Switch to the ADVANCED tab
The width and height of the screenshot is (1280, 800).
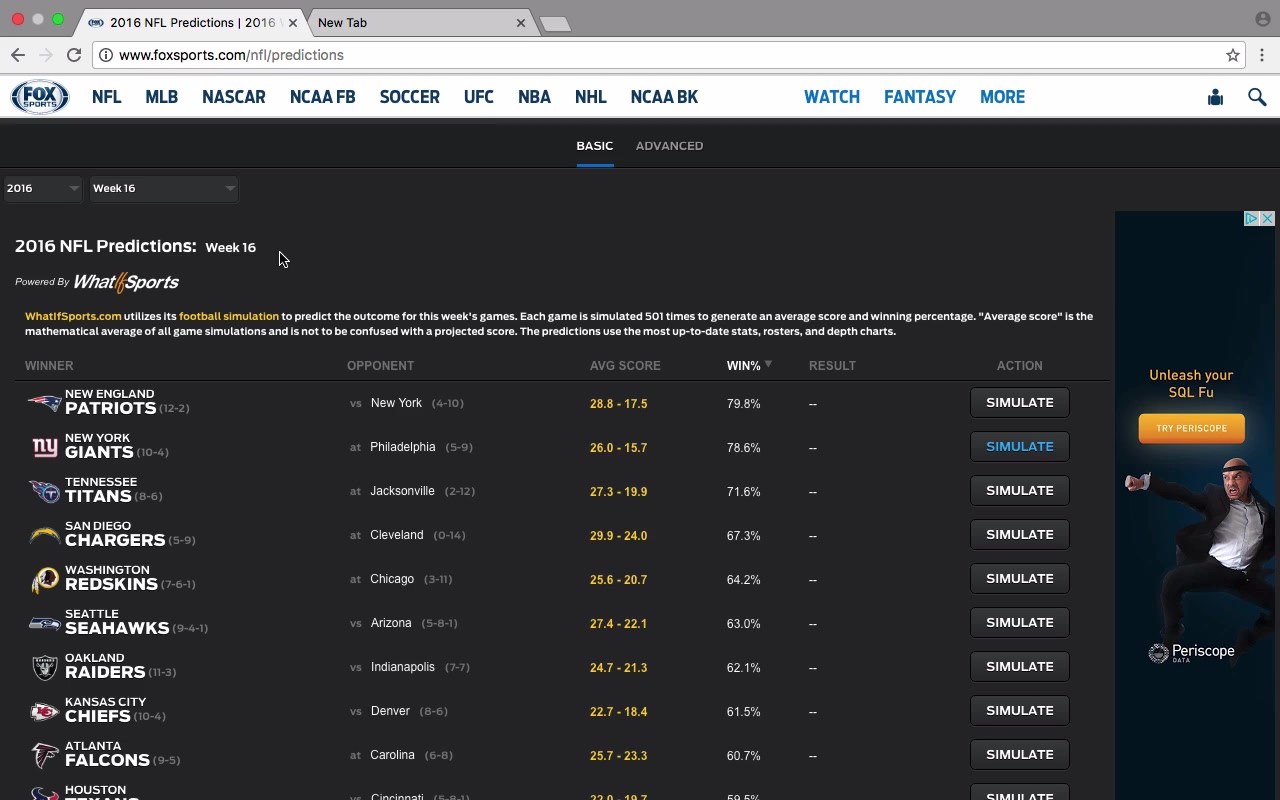point(669,146)
